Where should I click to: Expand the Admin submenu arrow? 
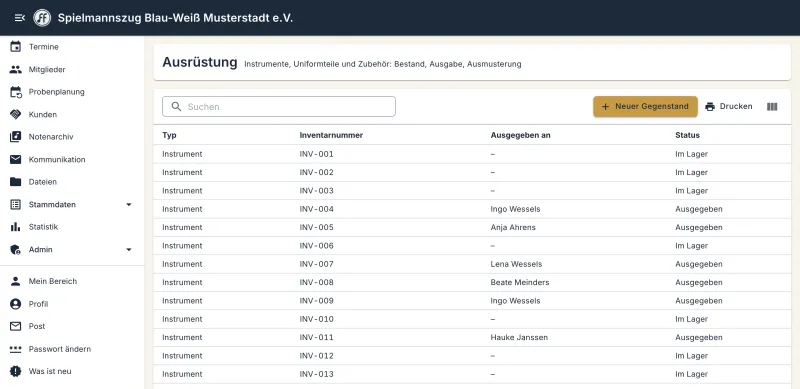coord(129,250)
